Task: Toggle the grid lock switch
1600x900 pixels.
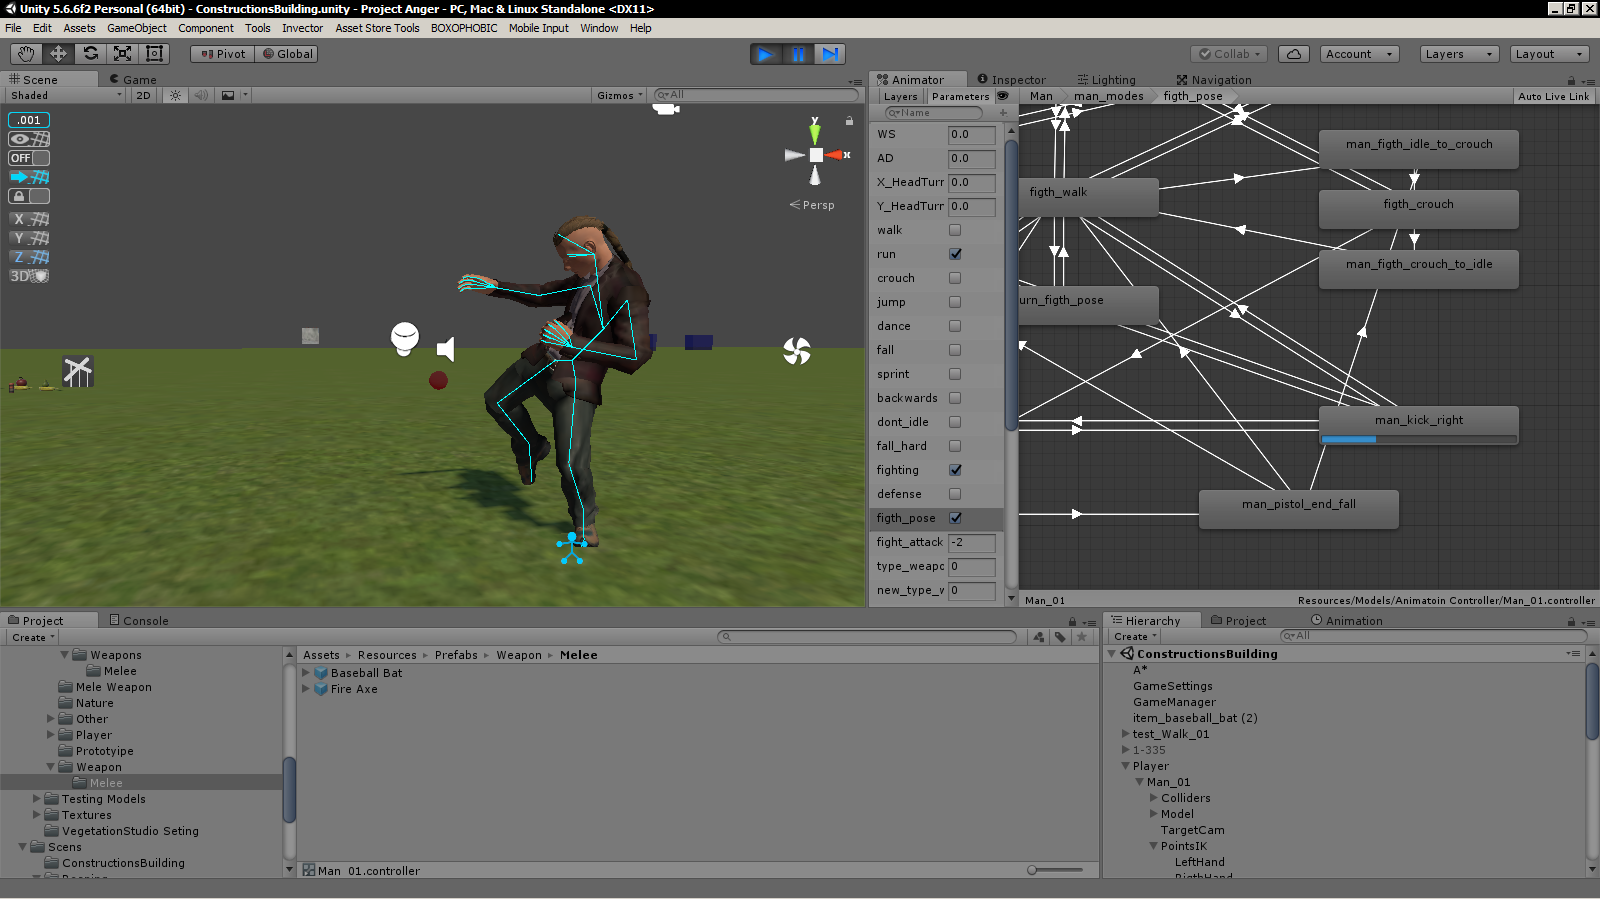Action: 29,196
